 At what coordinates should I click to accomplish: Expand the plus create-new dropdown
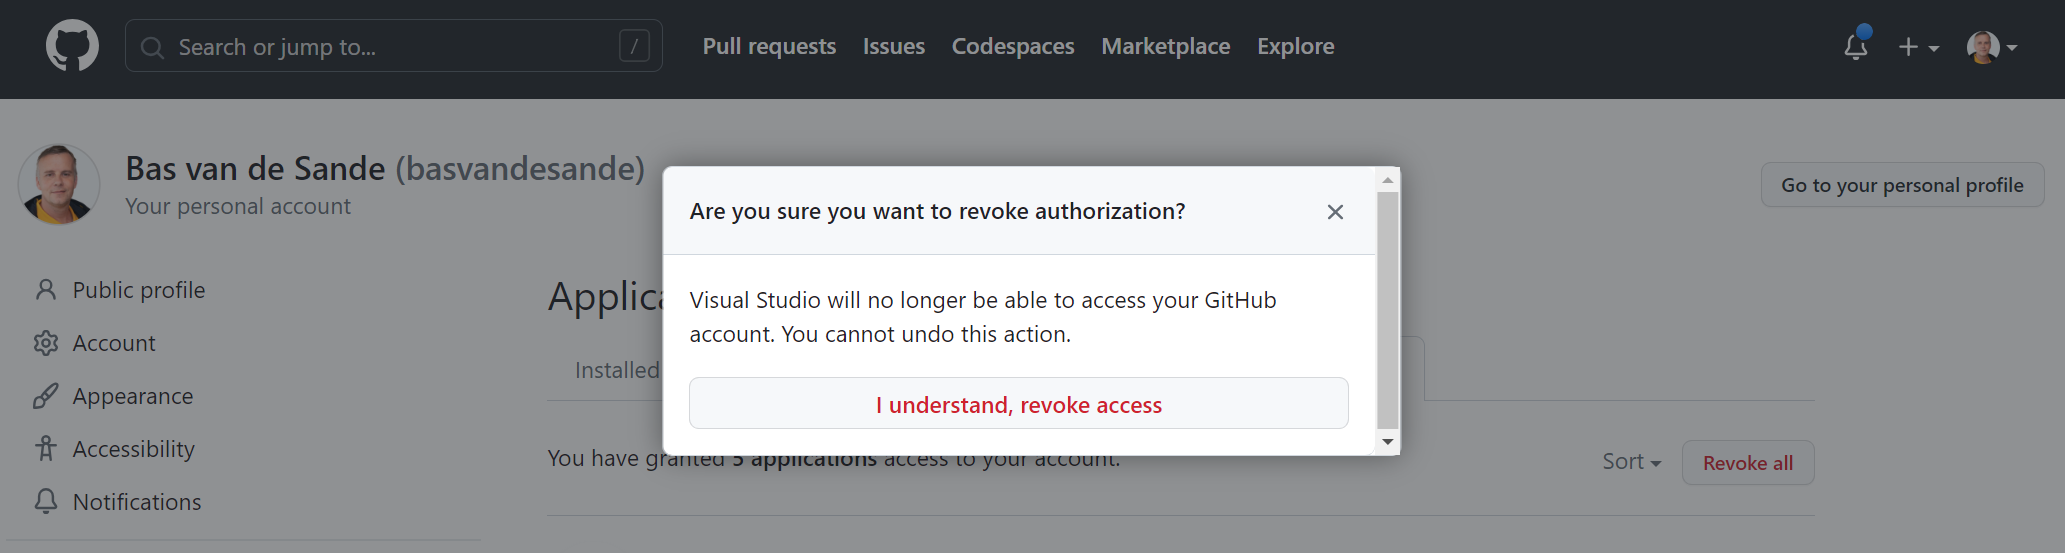(1918, 47)
